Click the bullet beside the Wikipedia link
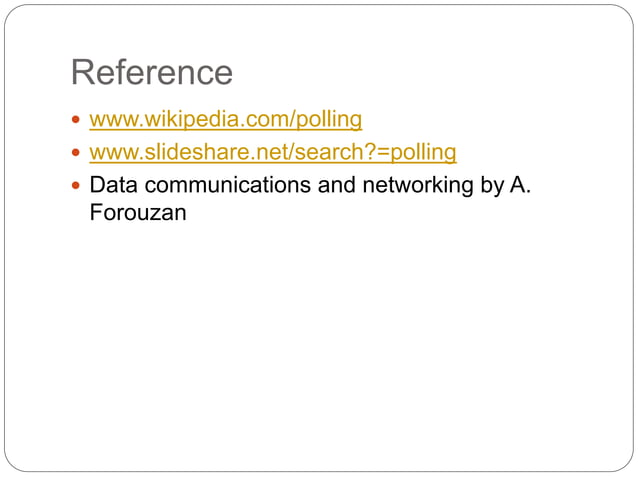 tap(78, 121)
